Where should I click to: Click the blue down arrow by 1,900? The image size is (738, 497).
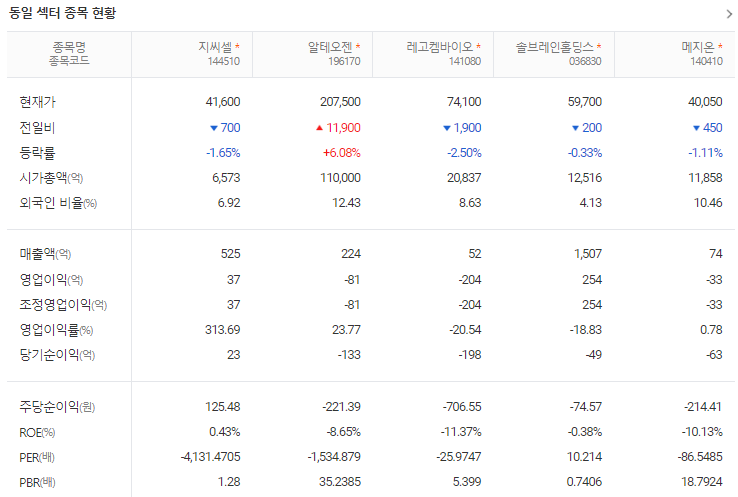coord(447,128)
